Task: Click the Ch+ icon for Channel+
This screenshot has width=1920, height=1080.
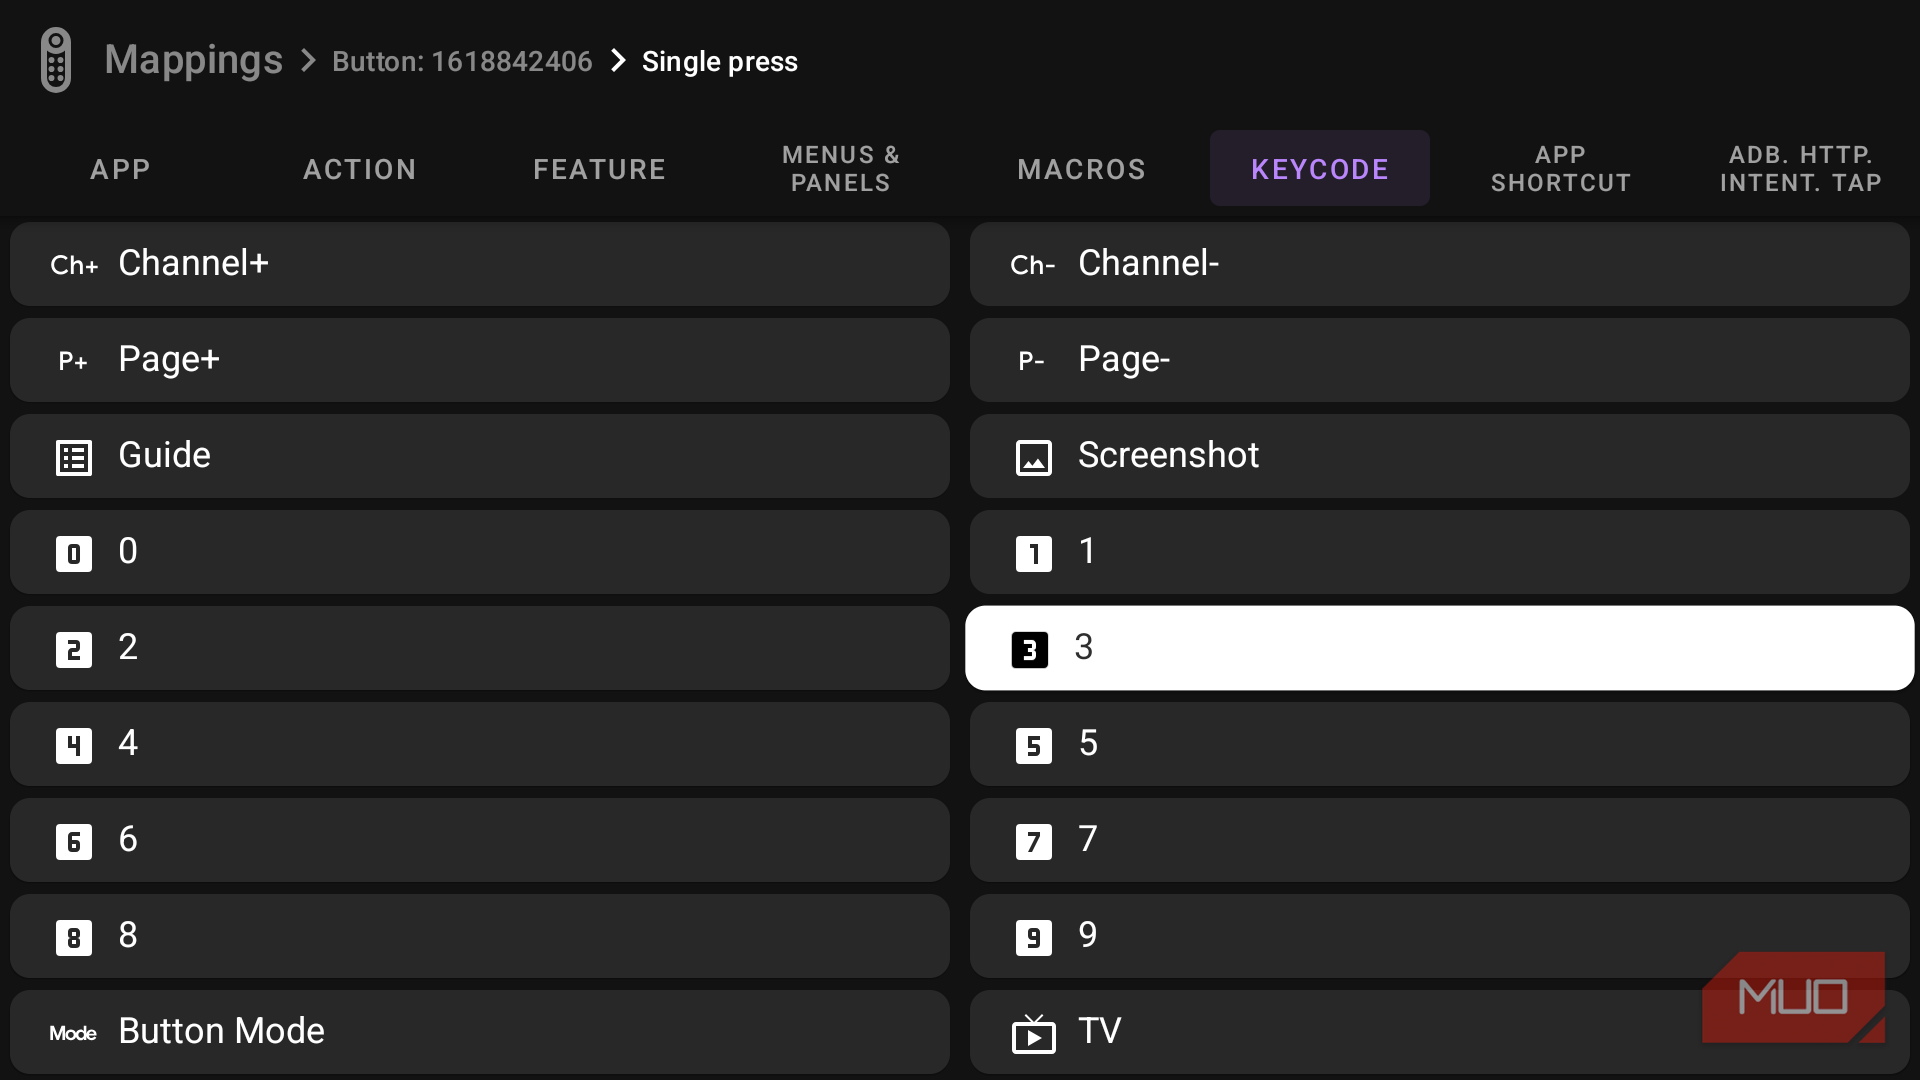Action: click(x=74, y=265)
